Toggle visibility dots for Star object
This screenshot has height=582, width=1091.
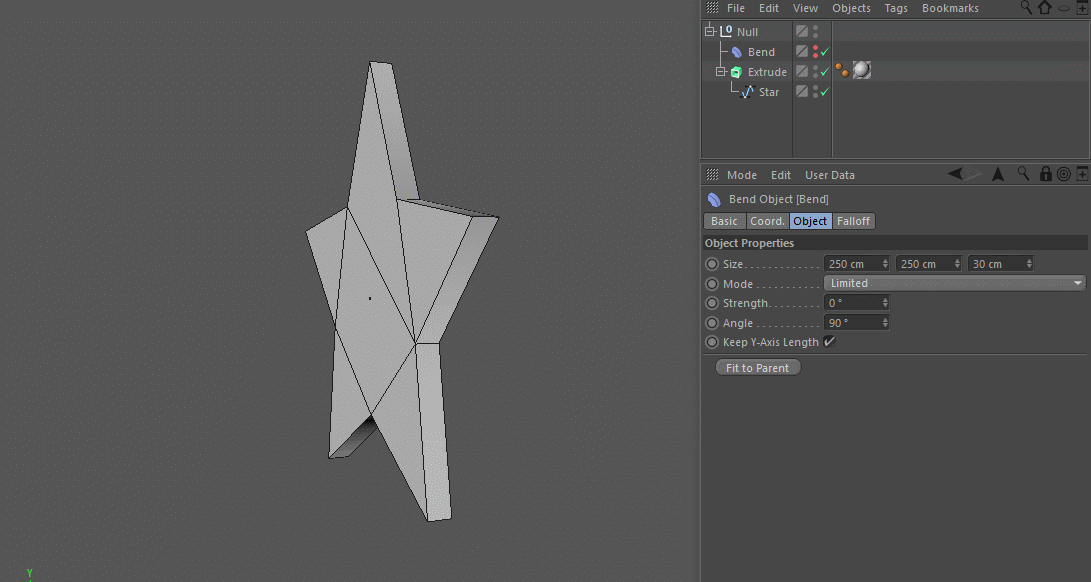(815, 92)
